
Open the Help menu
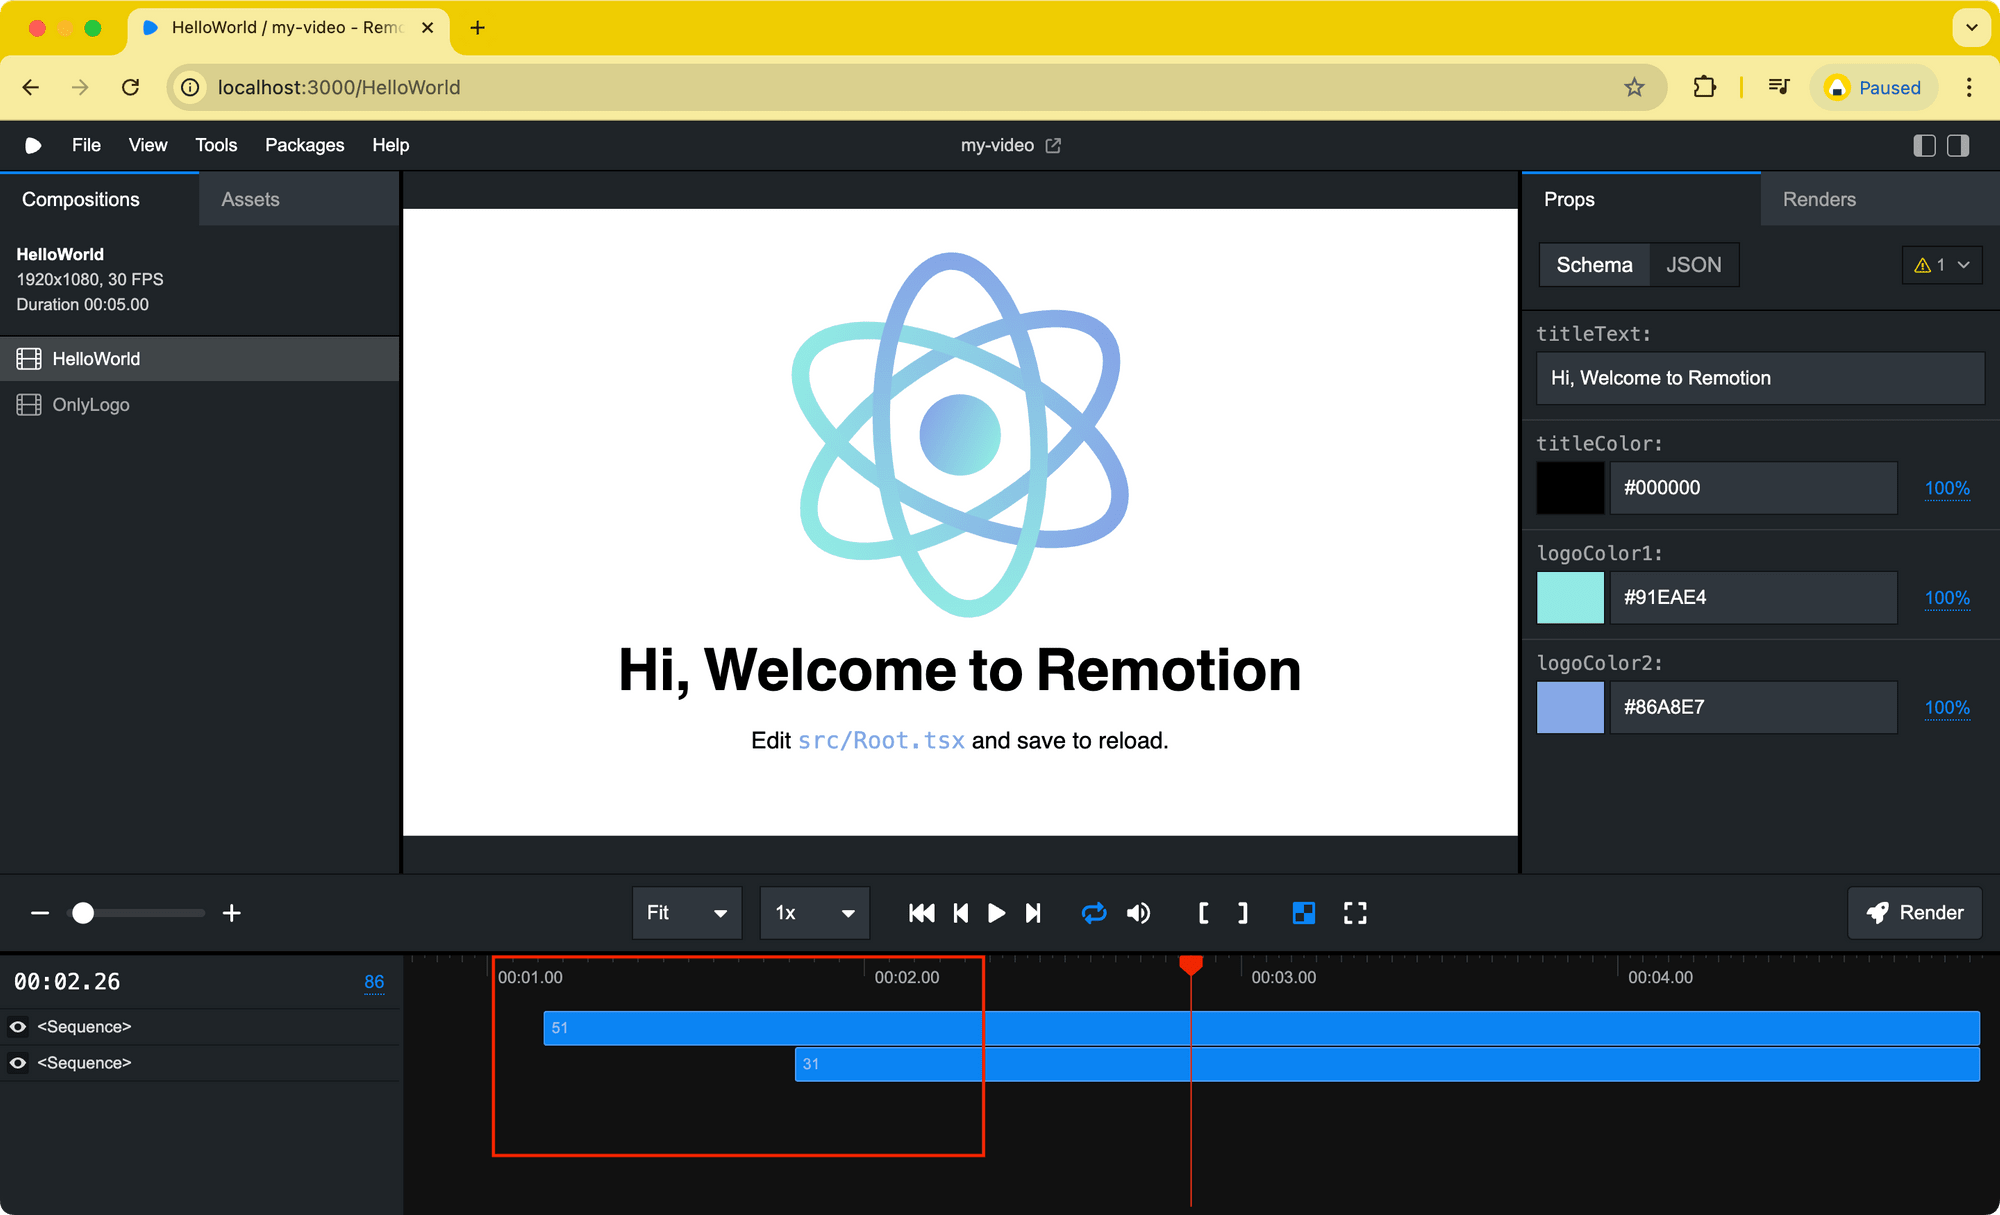coord(391,145)
